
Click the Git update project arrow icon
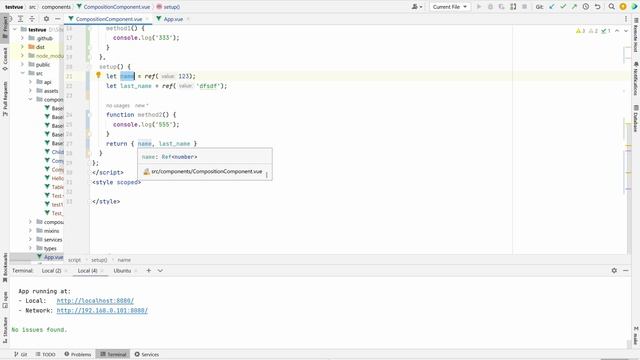pos(552,7)
